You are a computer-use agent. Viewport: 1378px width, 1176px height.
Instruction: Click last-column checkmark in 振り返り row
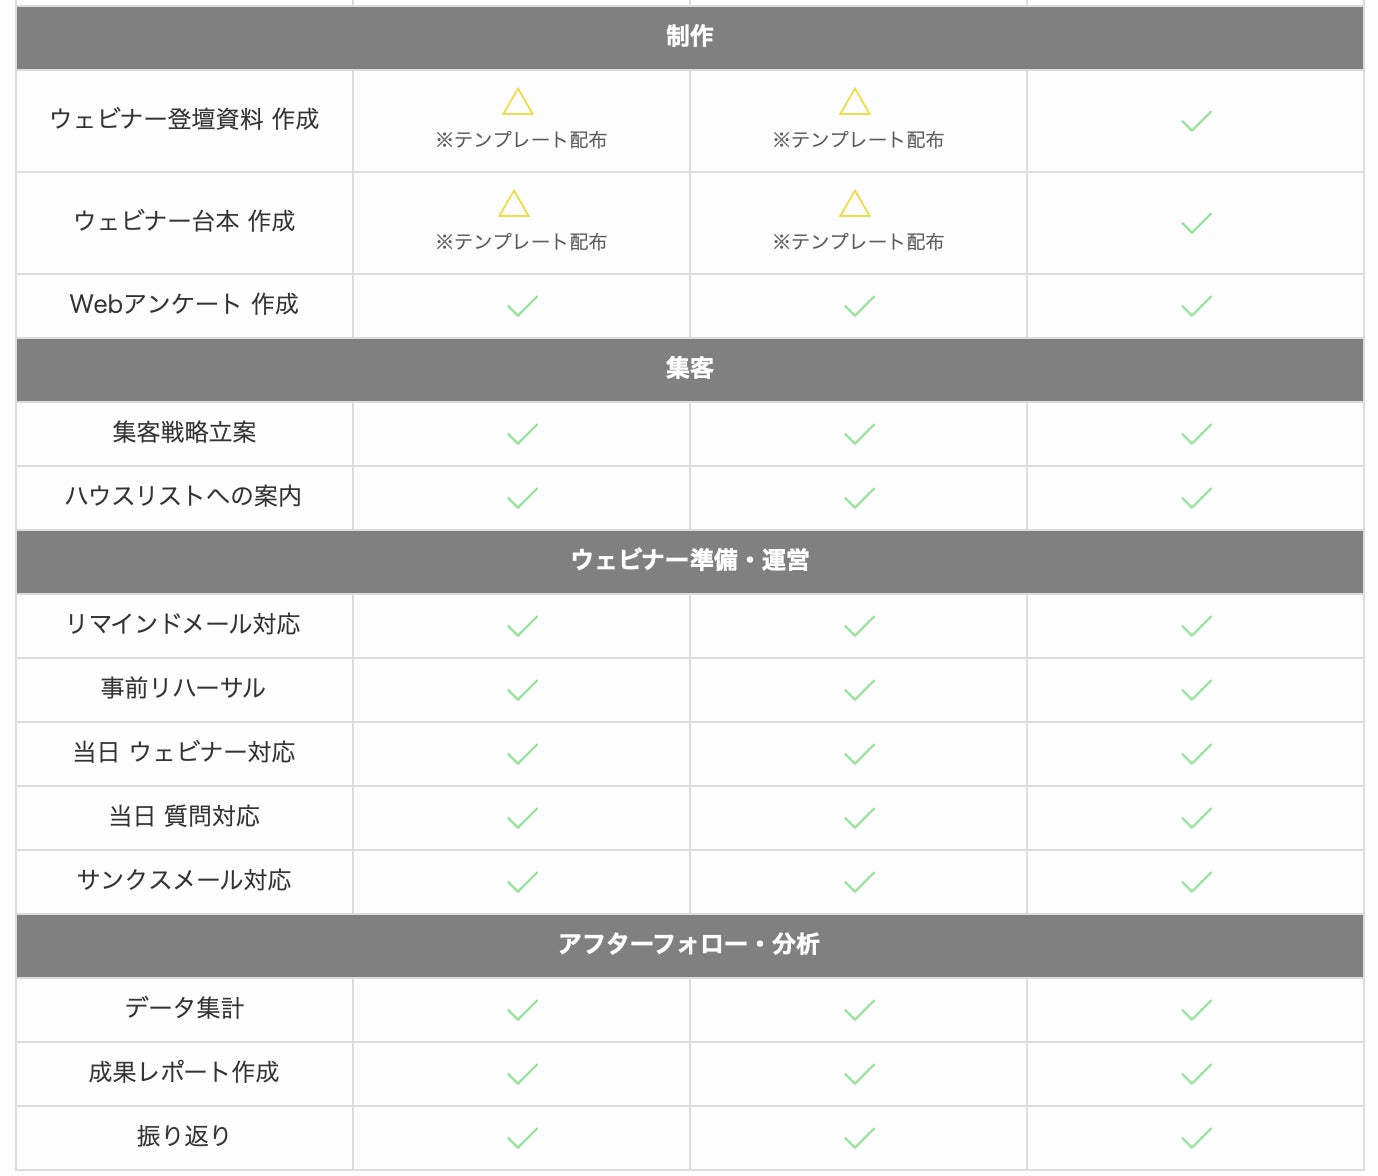pyautogui.click(x=1196, y=1138)
